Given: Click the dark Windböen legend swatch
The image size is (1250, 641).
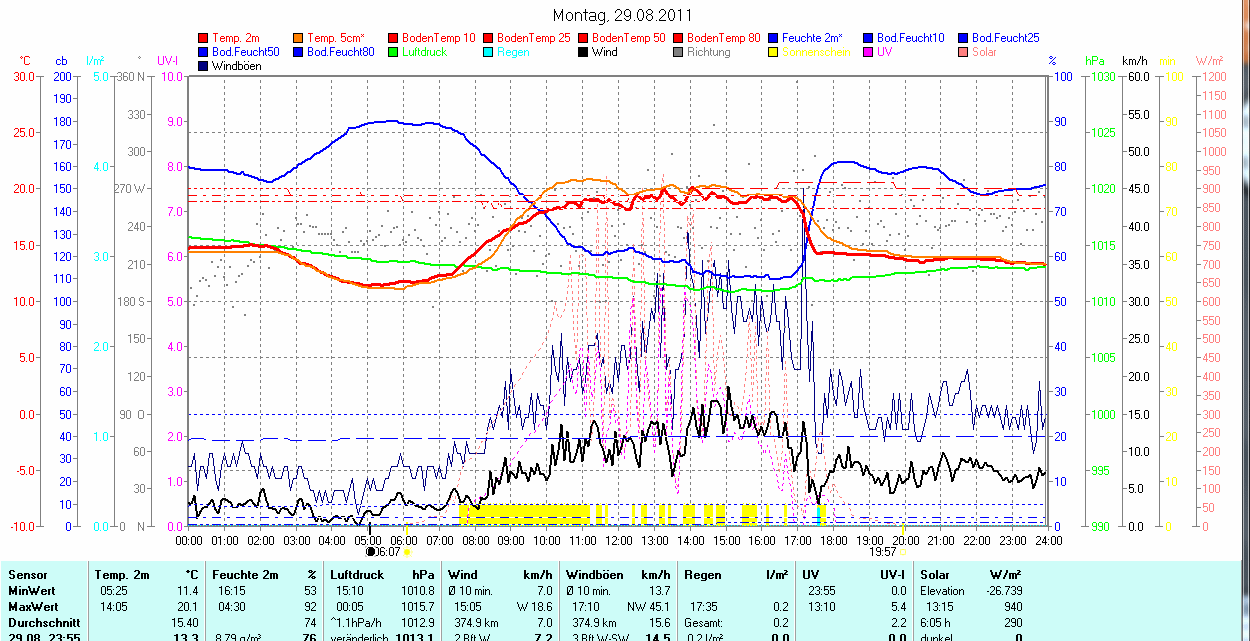Looking at the screenshot, I should [204, 66].
